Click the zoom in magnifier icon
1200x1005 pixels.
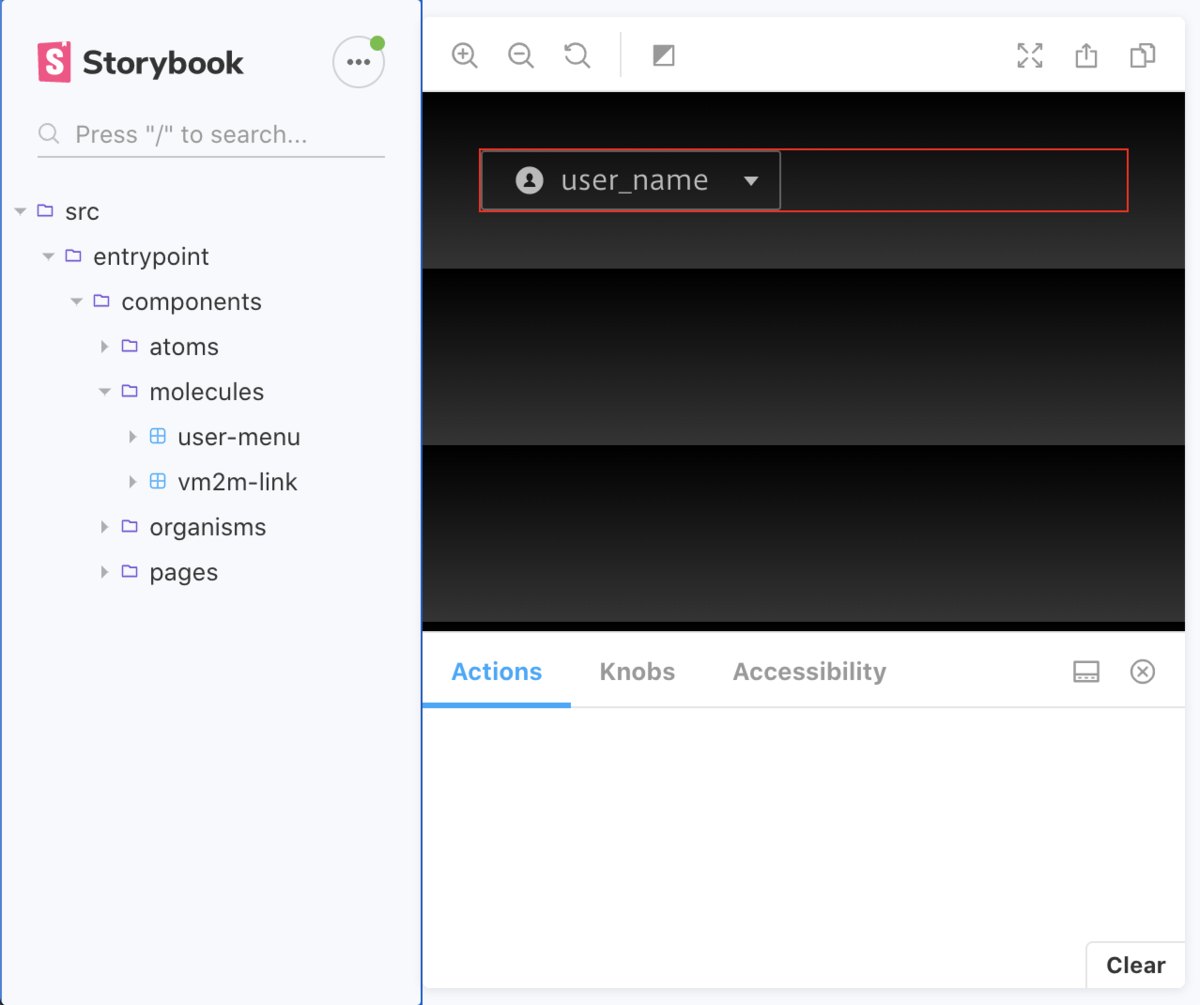coord(464,55)
